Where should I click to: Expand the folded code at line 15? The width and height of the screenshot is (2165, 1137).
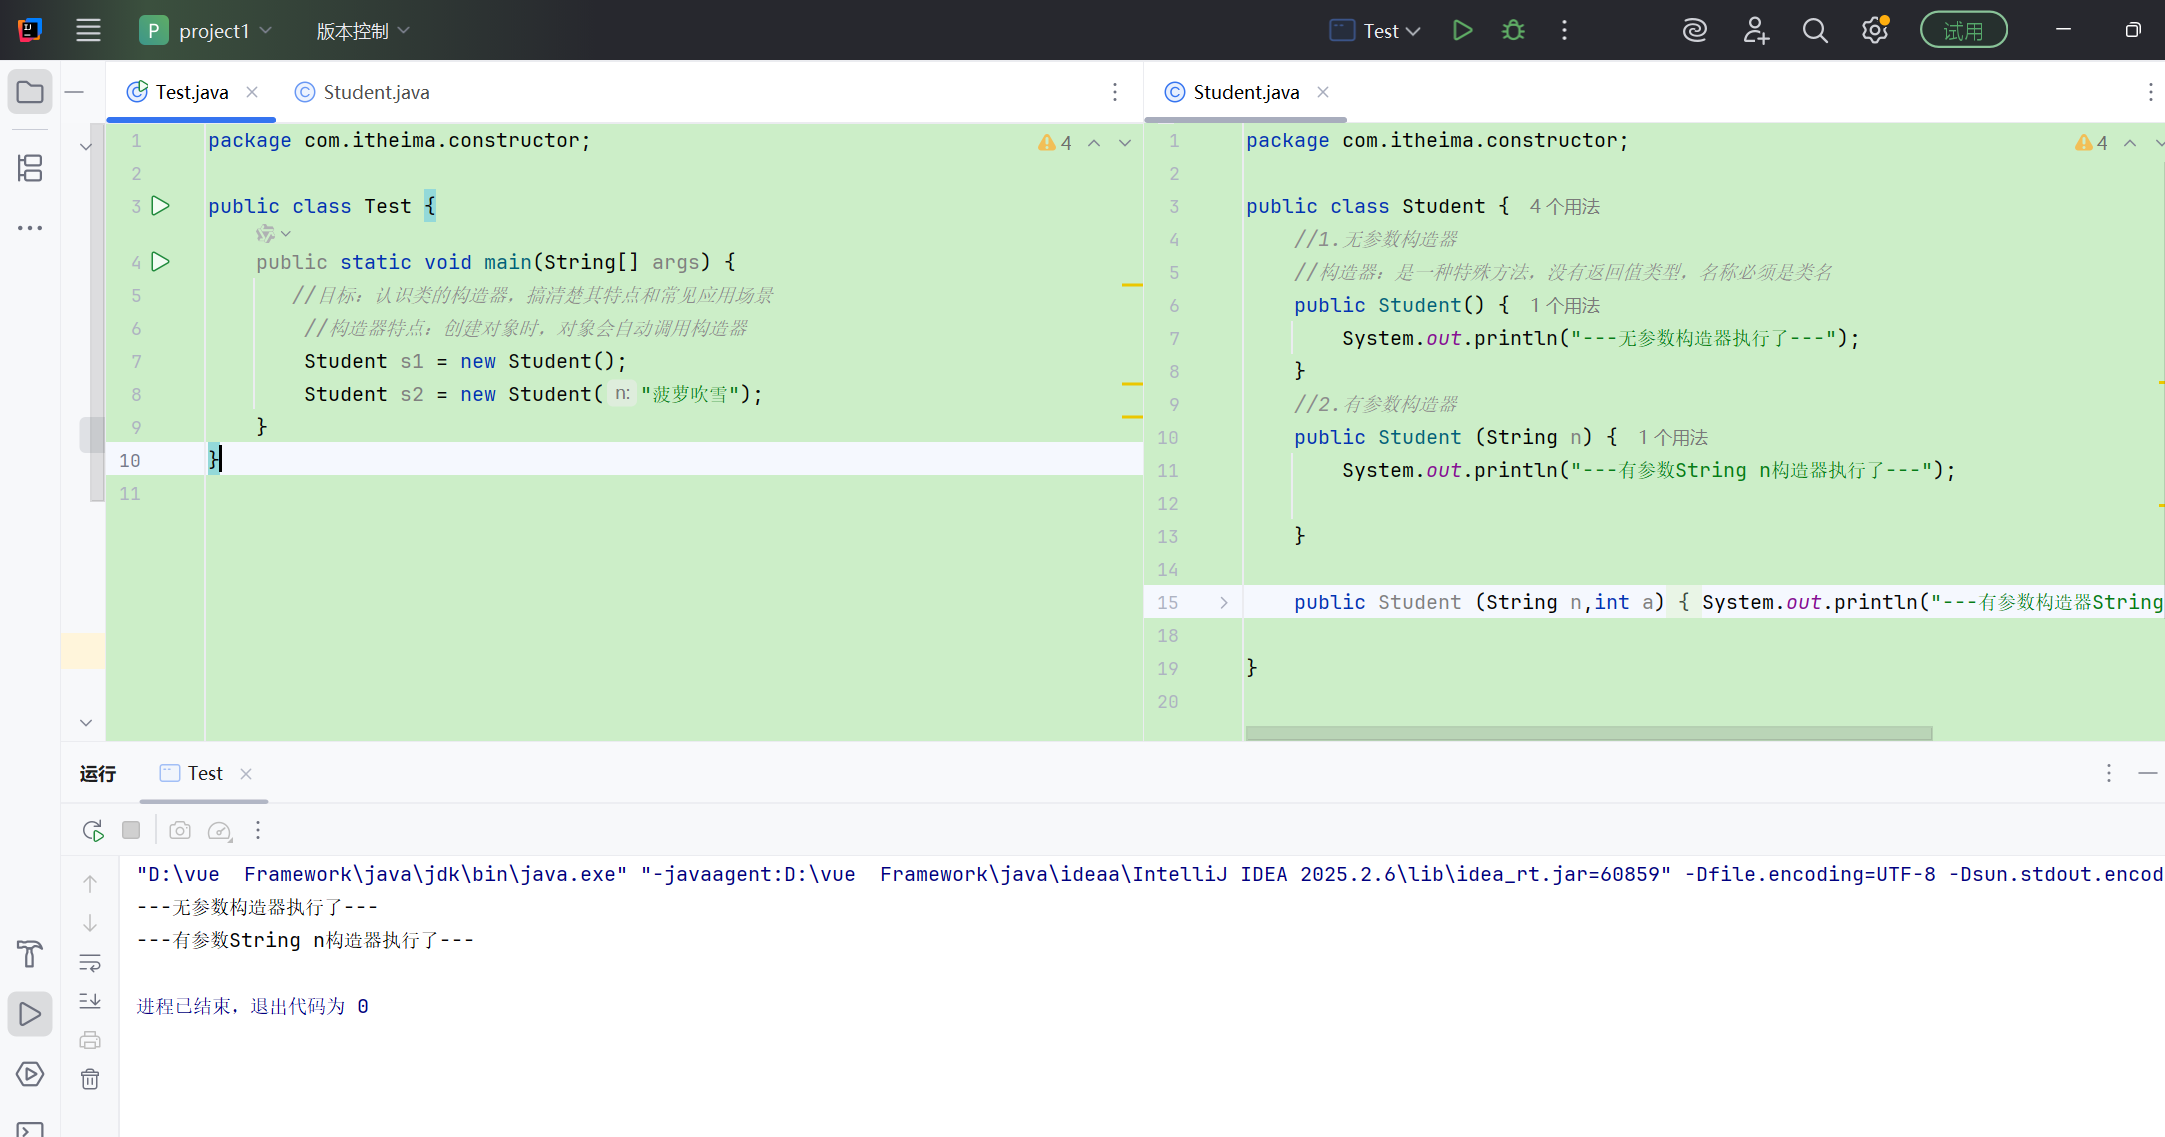(1224, 603)
